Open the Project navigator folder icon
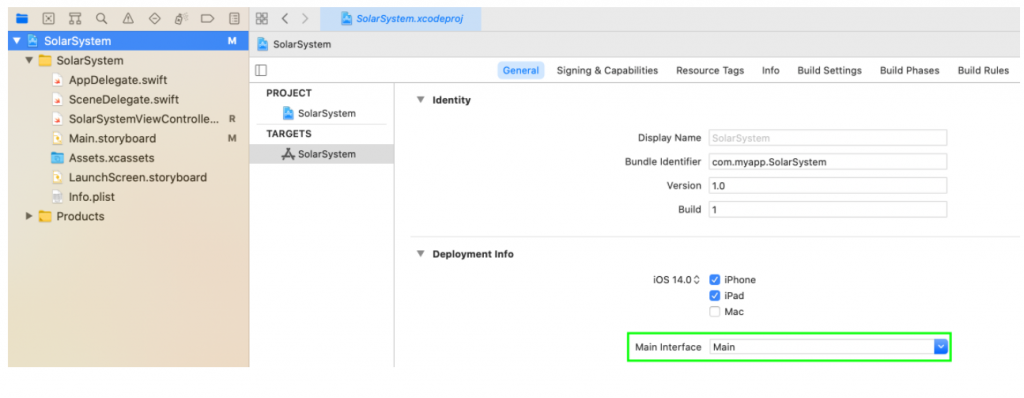This screenshot has height=398, width=1024. tap(22, 18)
